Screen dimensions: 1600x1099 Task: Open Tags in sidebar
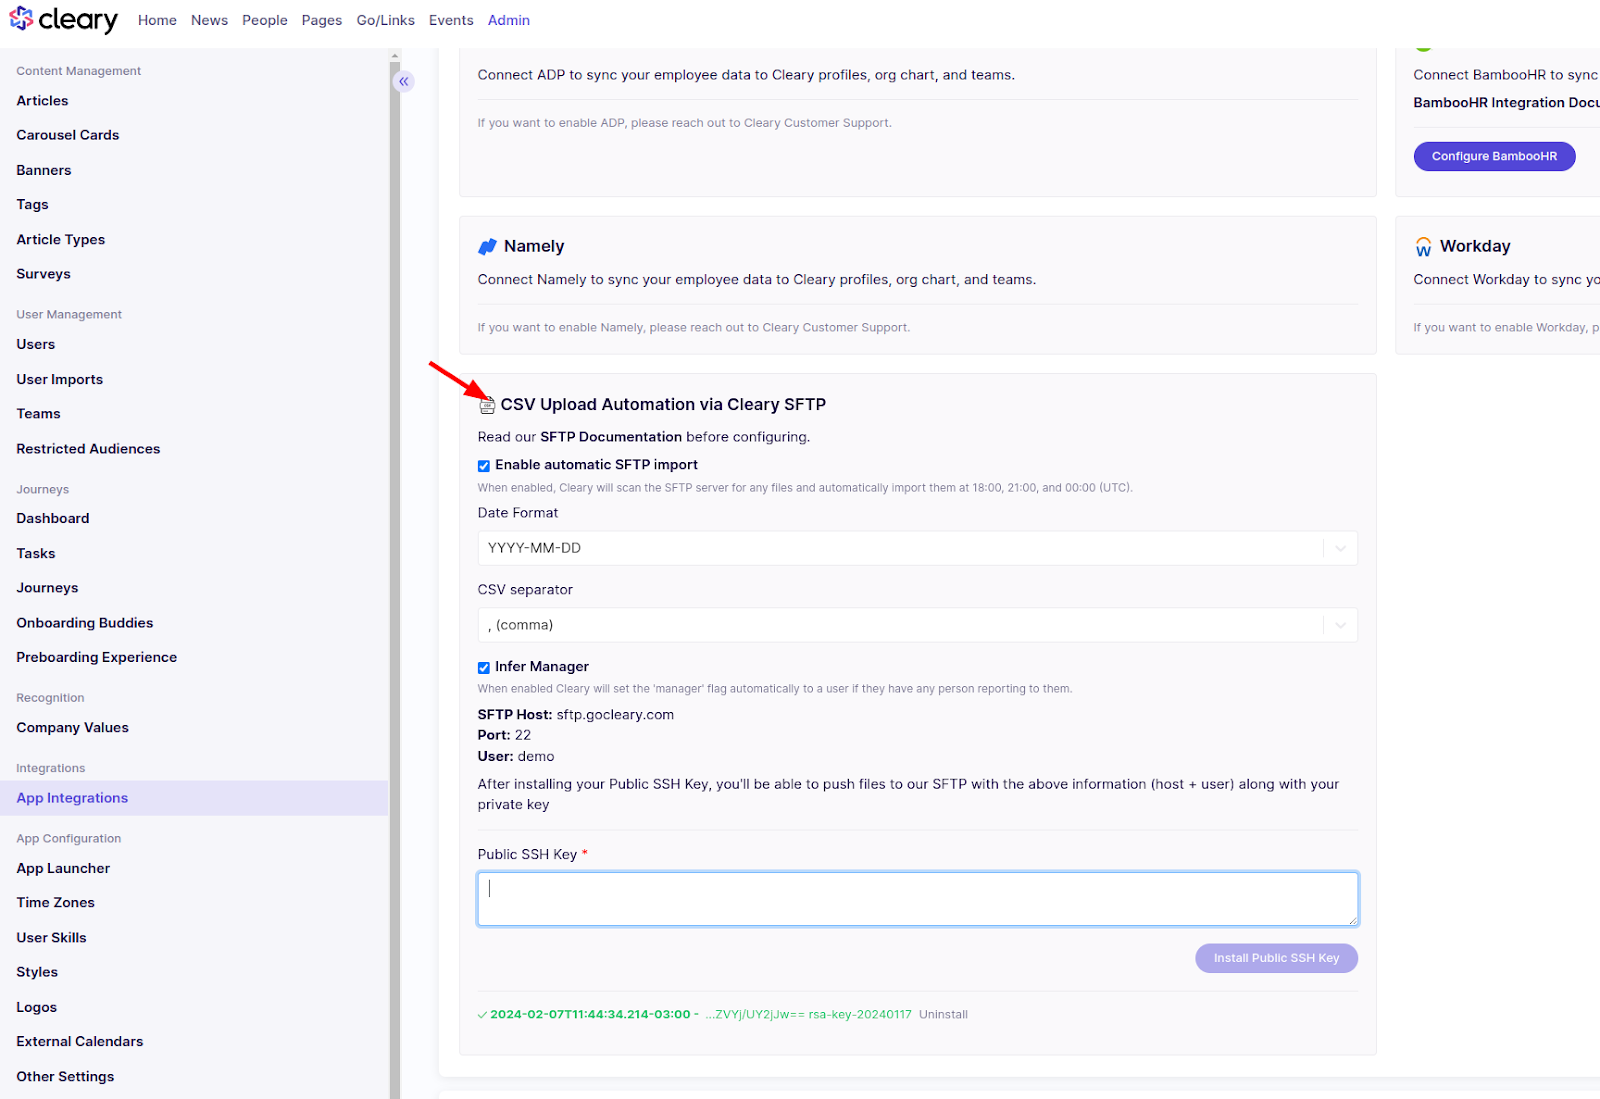(x=32, y=205)
